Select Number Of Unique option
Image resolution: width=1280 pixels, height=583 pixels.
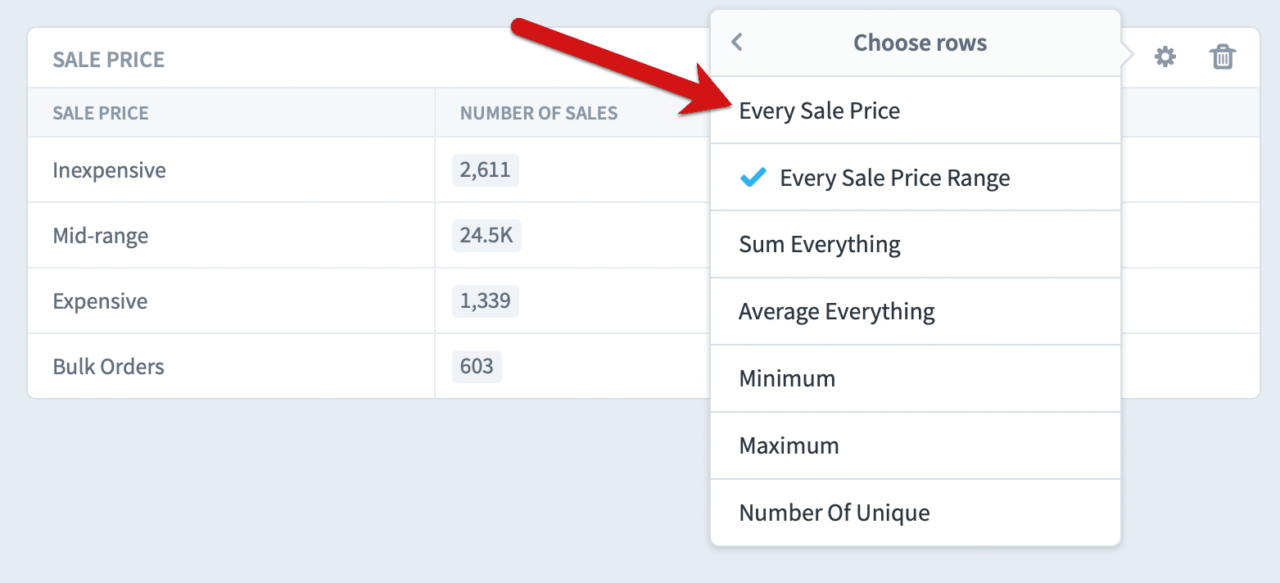(834, 513)
